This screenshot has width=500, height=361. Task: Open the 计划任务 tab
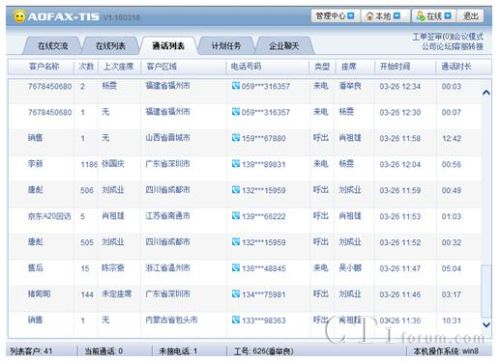point(226,46)
